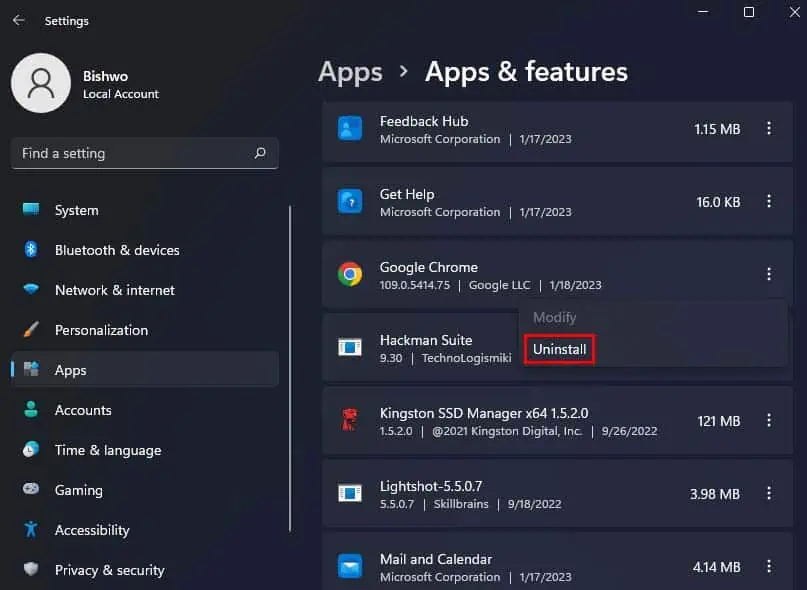Screen dimensions: 807x590
Task: Click the 4.14 MB size value
Action: click(x=716, y=567)
